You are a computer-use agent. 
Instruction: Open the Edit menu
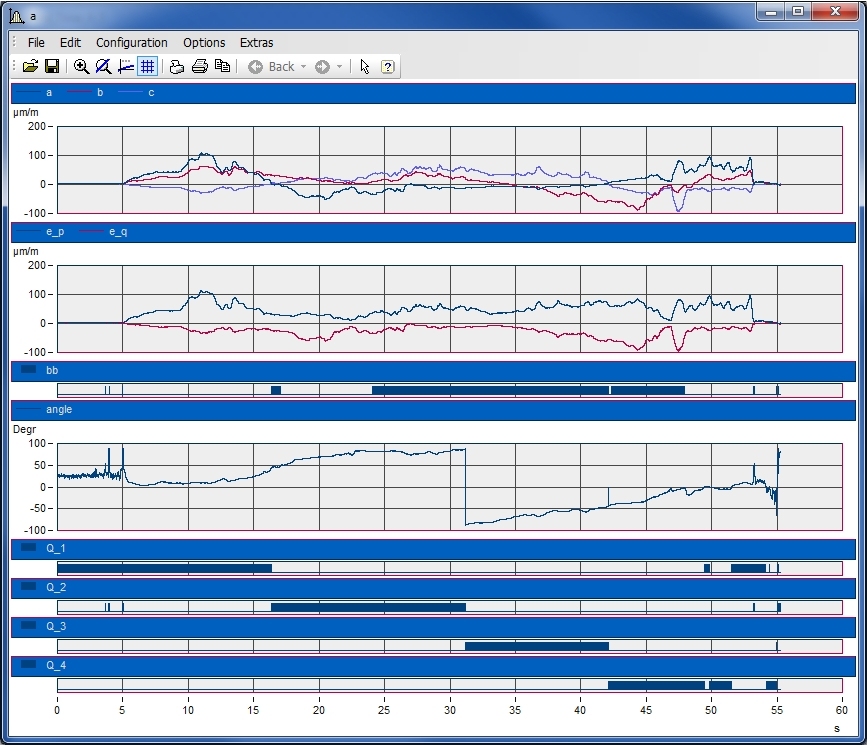pos(70,43)
